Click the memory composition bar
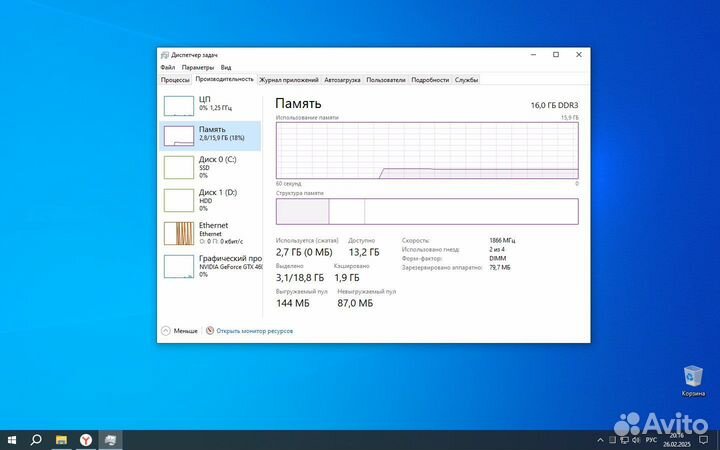Image resolution: width=720 pixels, height=450 pixels. pyautogui.click(x=427, y=211)
